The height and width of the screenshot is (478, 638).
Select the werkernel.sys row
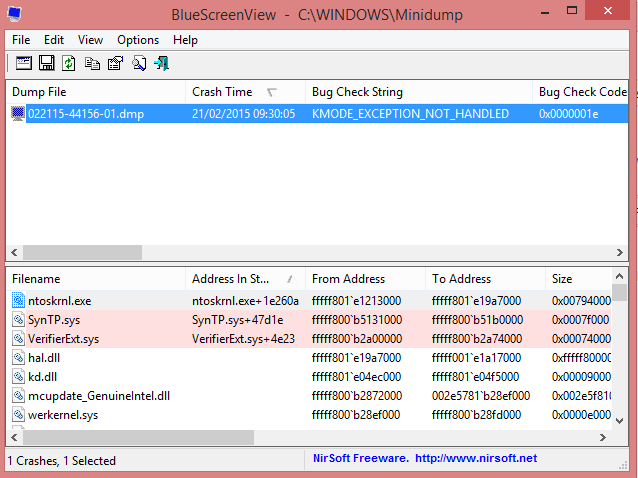coord(309,415)
